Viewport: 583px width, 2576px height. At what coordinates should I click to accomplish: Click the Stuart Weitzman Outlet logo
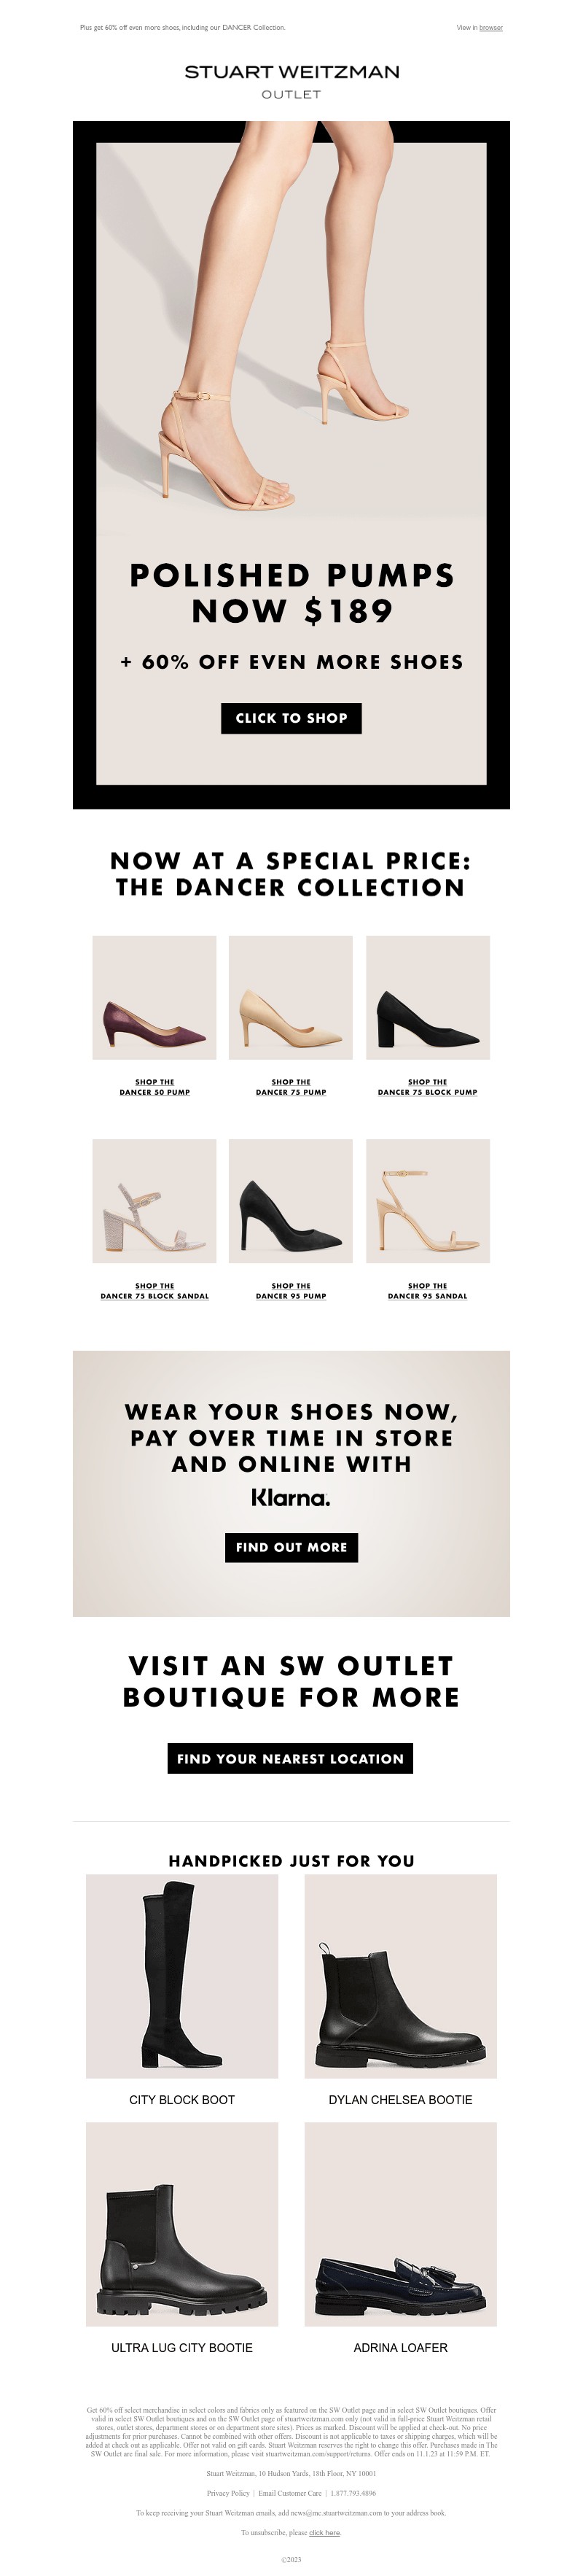pyautogui.click(x=291, y=81)
